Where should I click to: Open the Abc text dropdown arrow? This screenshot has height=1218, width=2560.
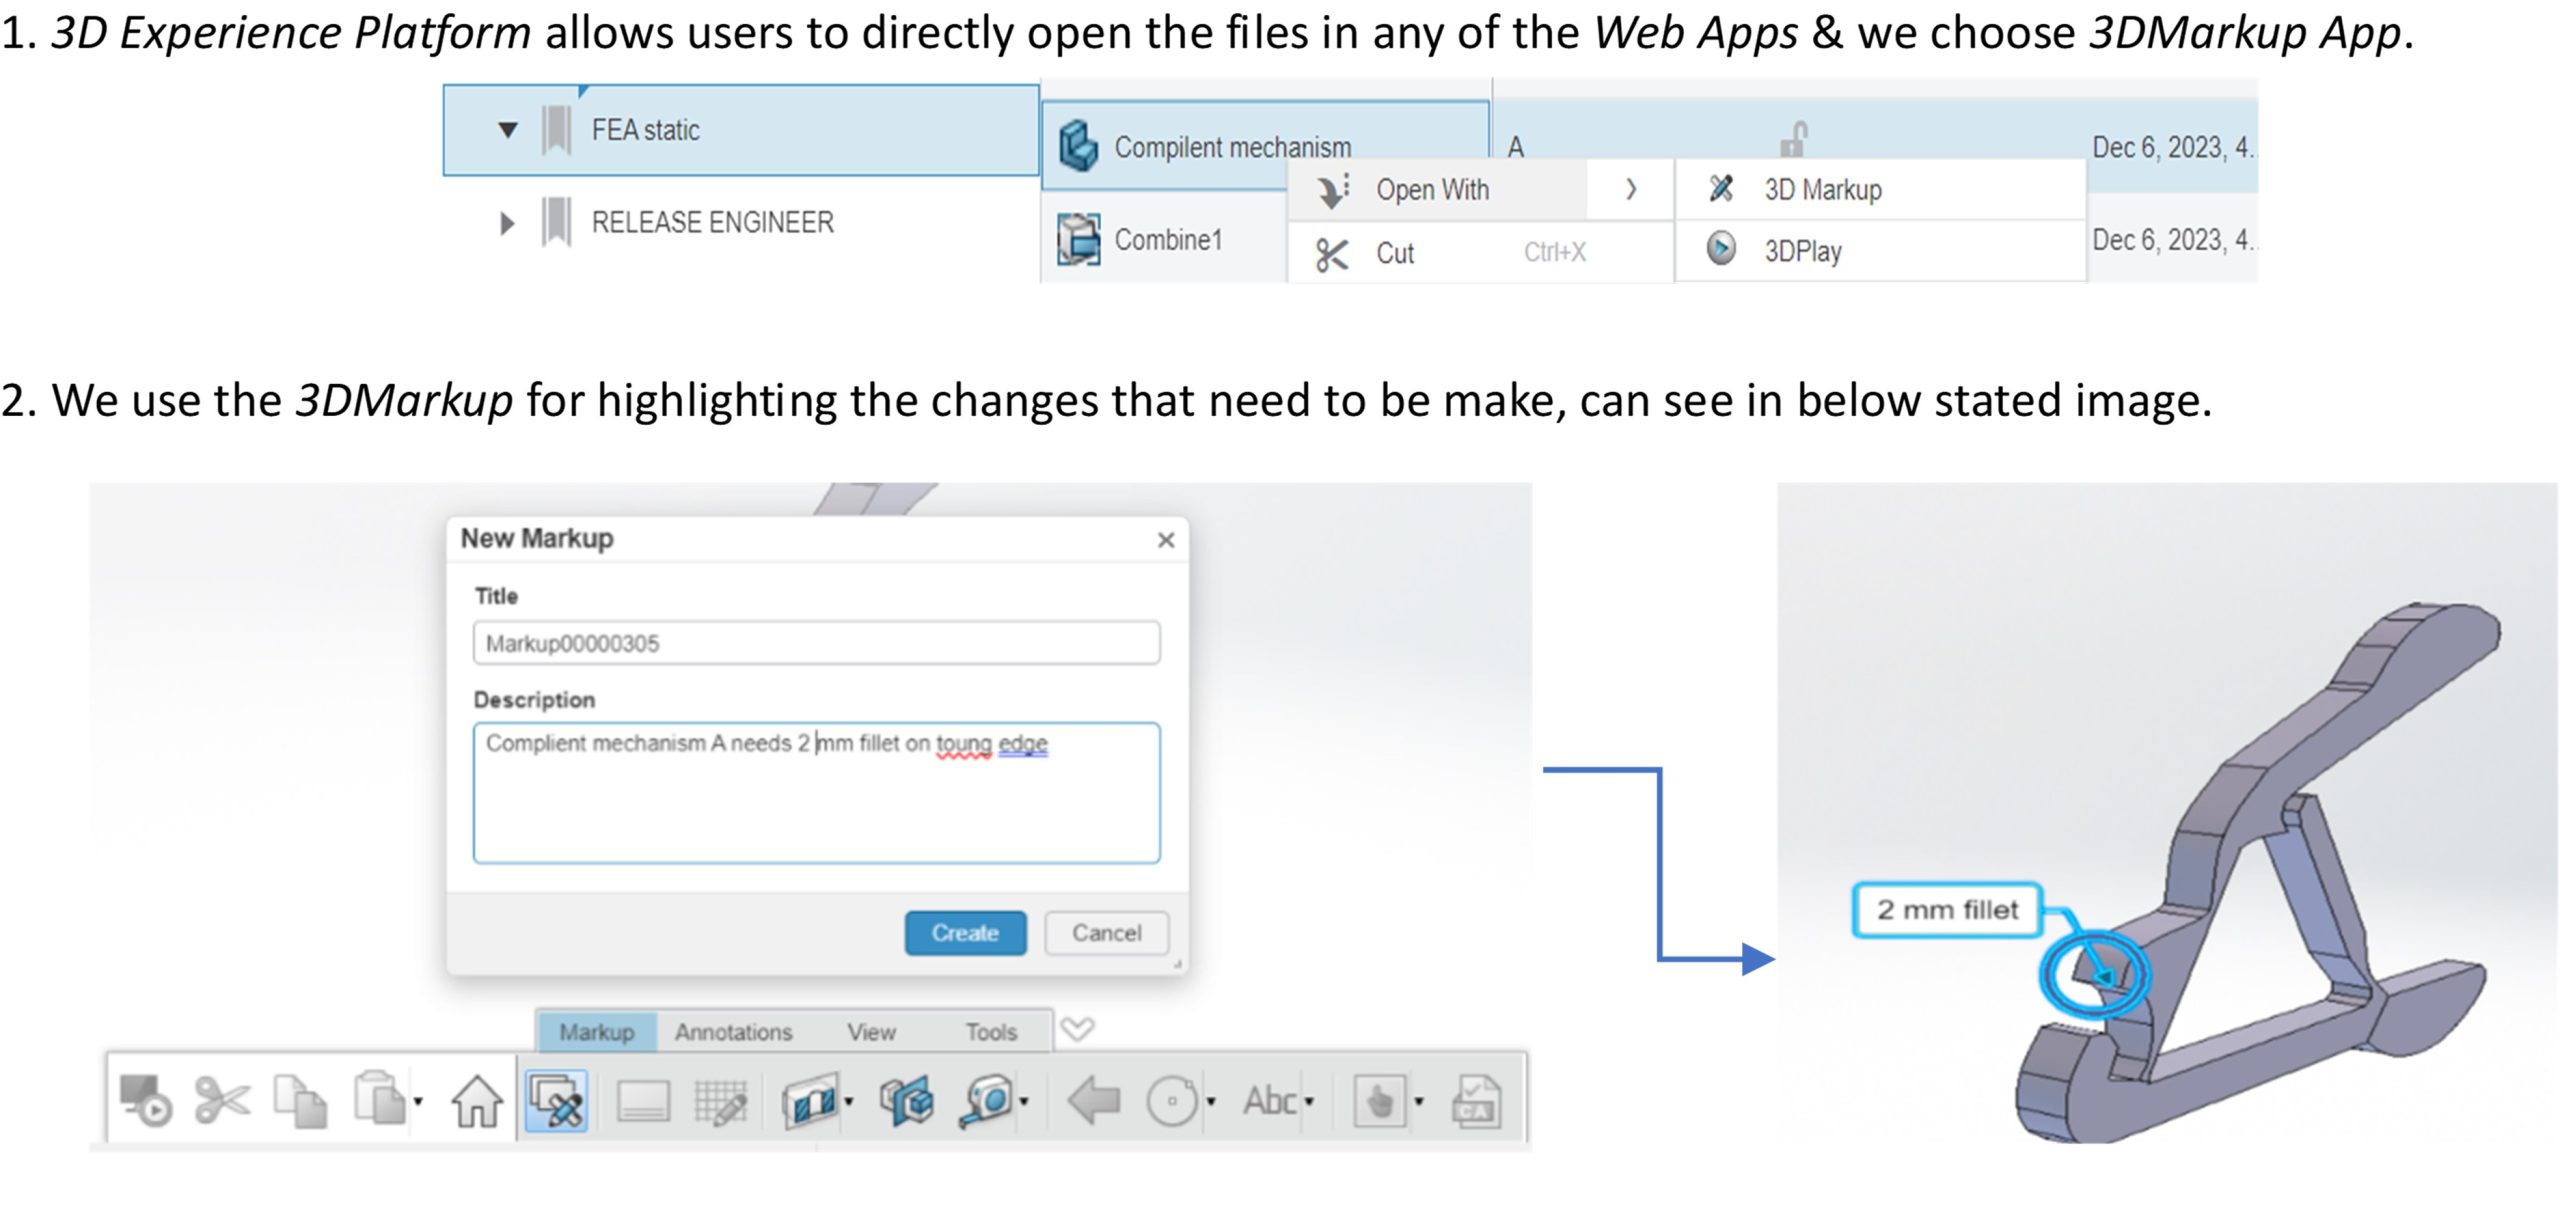(1309, 1102)
